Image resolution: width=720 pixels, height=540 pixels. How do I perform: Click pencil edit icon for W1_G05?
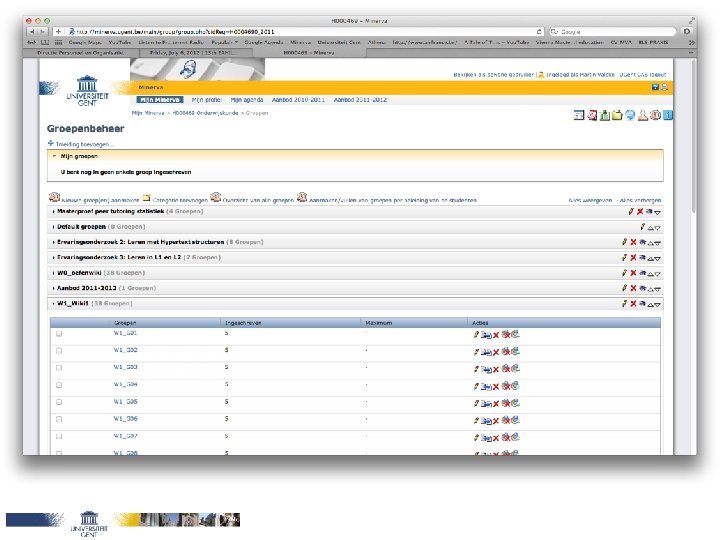pos(476,404)
